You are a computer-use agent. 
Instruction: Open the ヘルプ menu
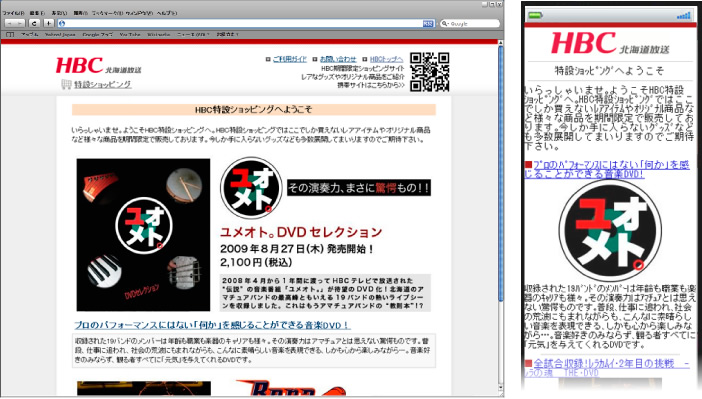coord(167,13)
